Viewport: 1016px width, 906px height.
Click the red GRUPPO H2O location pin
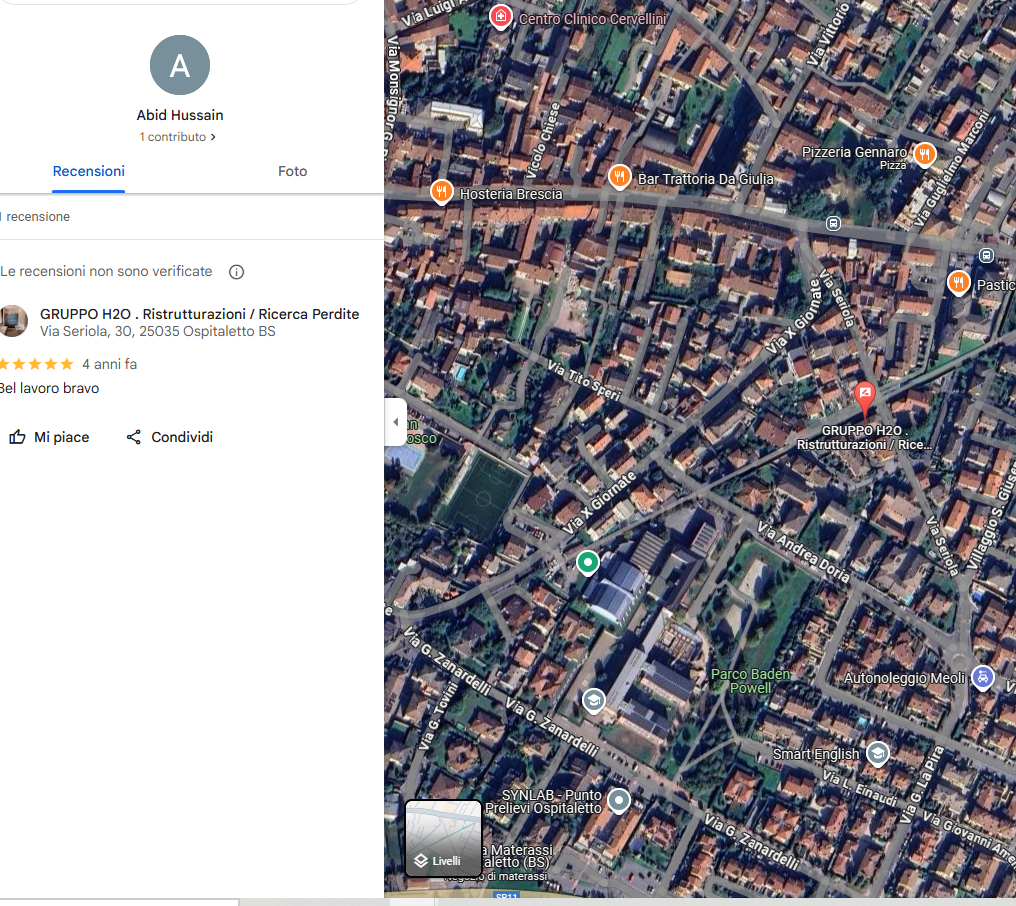pos(865,398)
